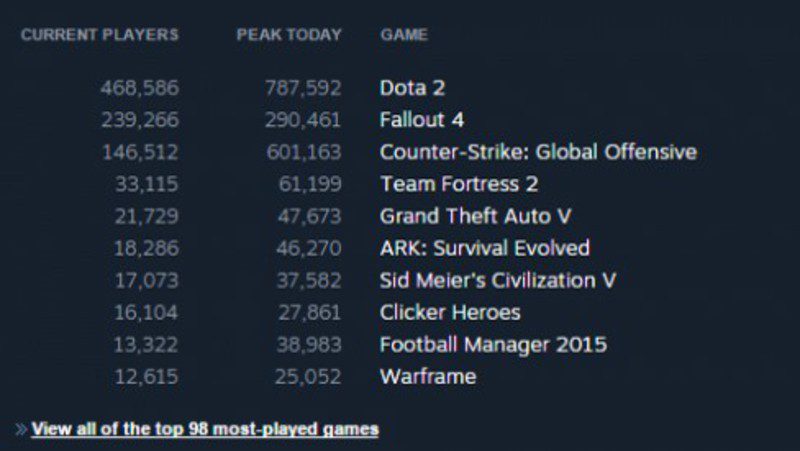Open Football Manager 2015 entry
The width and height of the screenshot is (800, 451).
pyautogui.click(x=493, y=345)
